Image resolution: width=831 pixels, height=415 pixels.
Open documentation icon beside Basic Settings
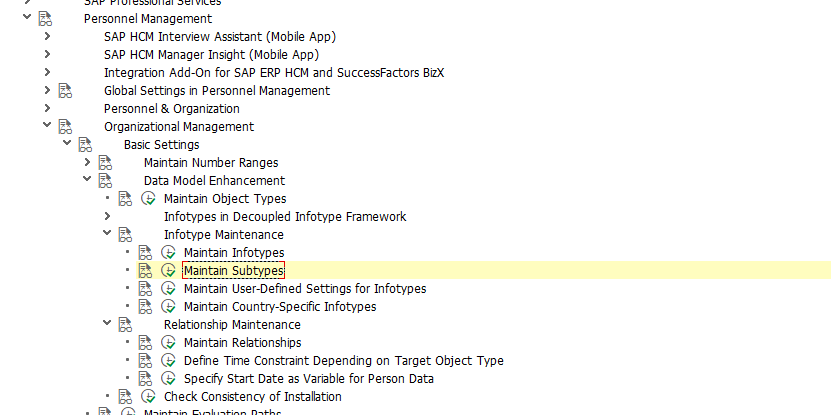[85, 145]
